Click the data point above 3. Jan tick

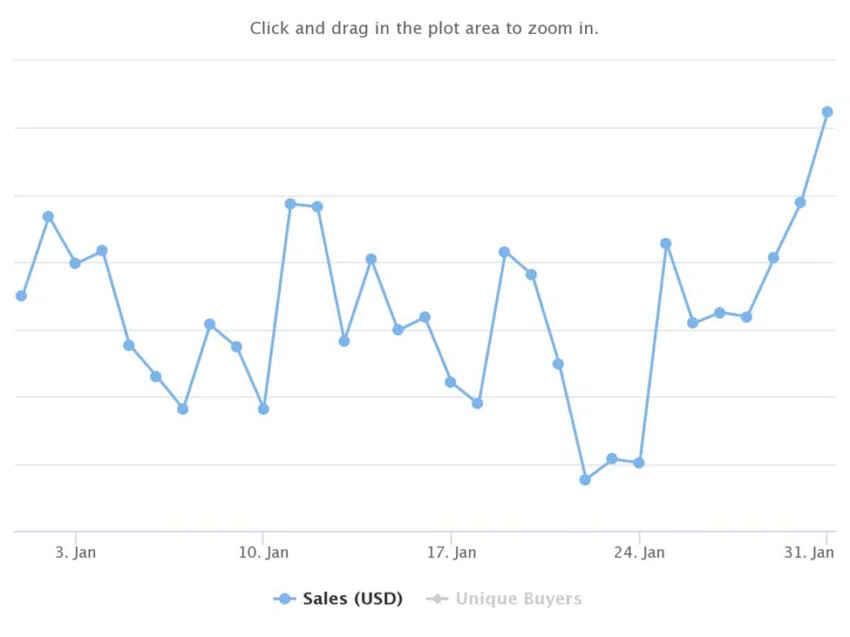tap(75, 263)
